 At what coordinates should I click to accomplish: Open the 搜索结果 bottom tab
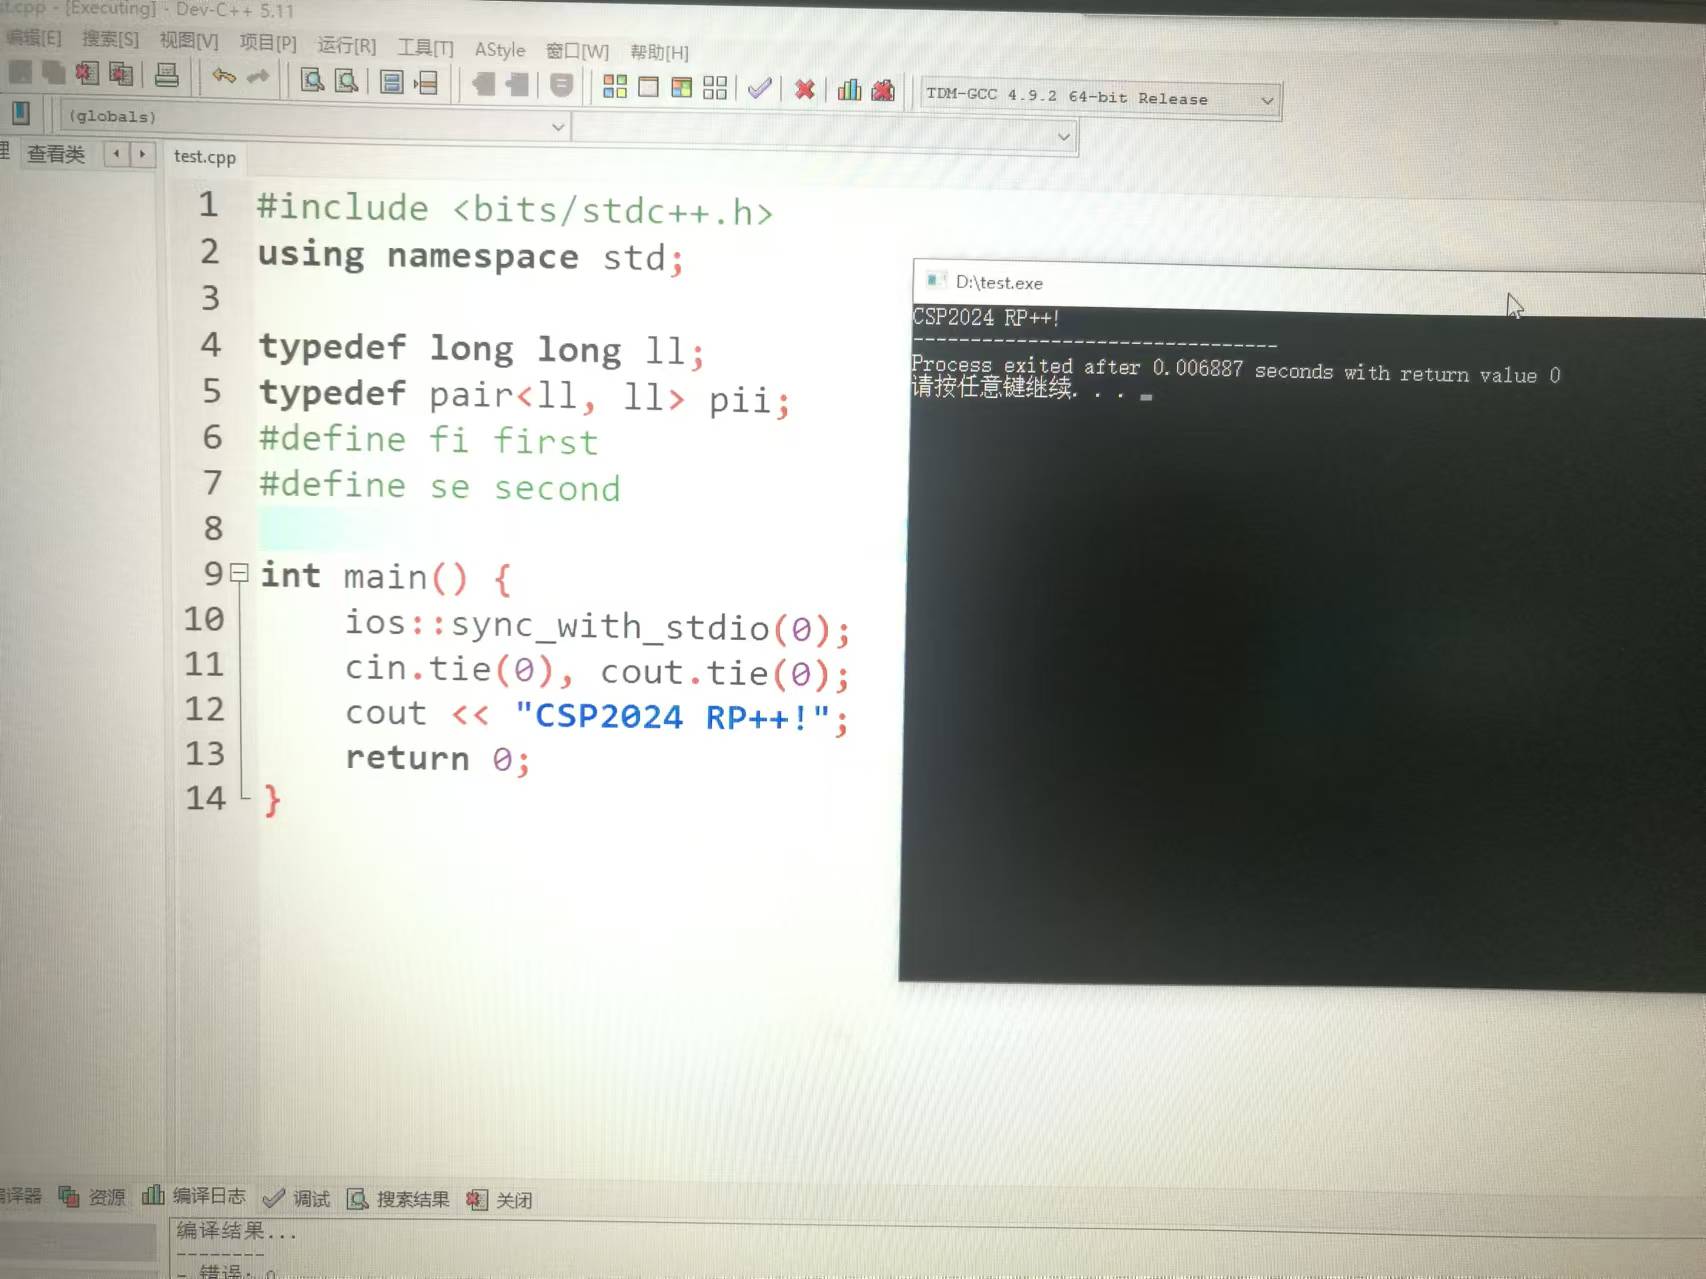[x=399, y=1199]
